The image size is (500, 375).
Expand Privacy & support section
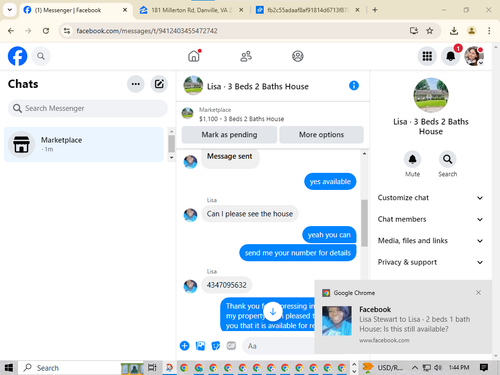(430, 262)
